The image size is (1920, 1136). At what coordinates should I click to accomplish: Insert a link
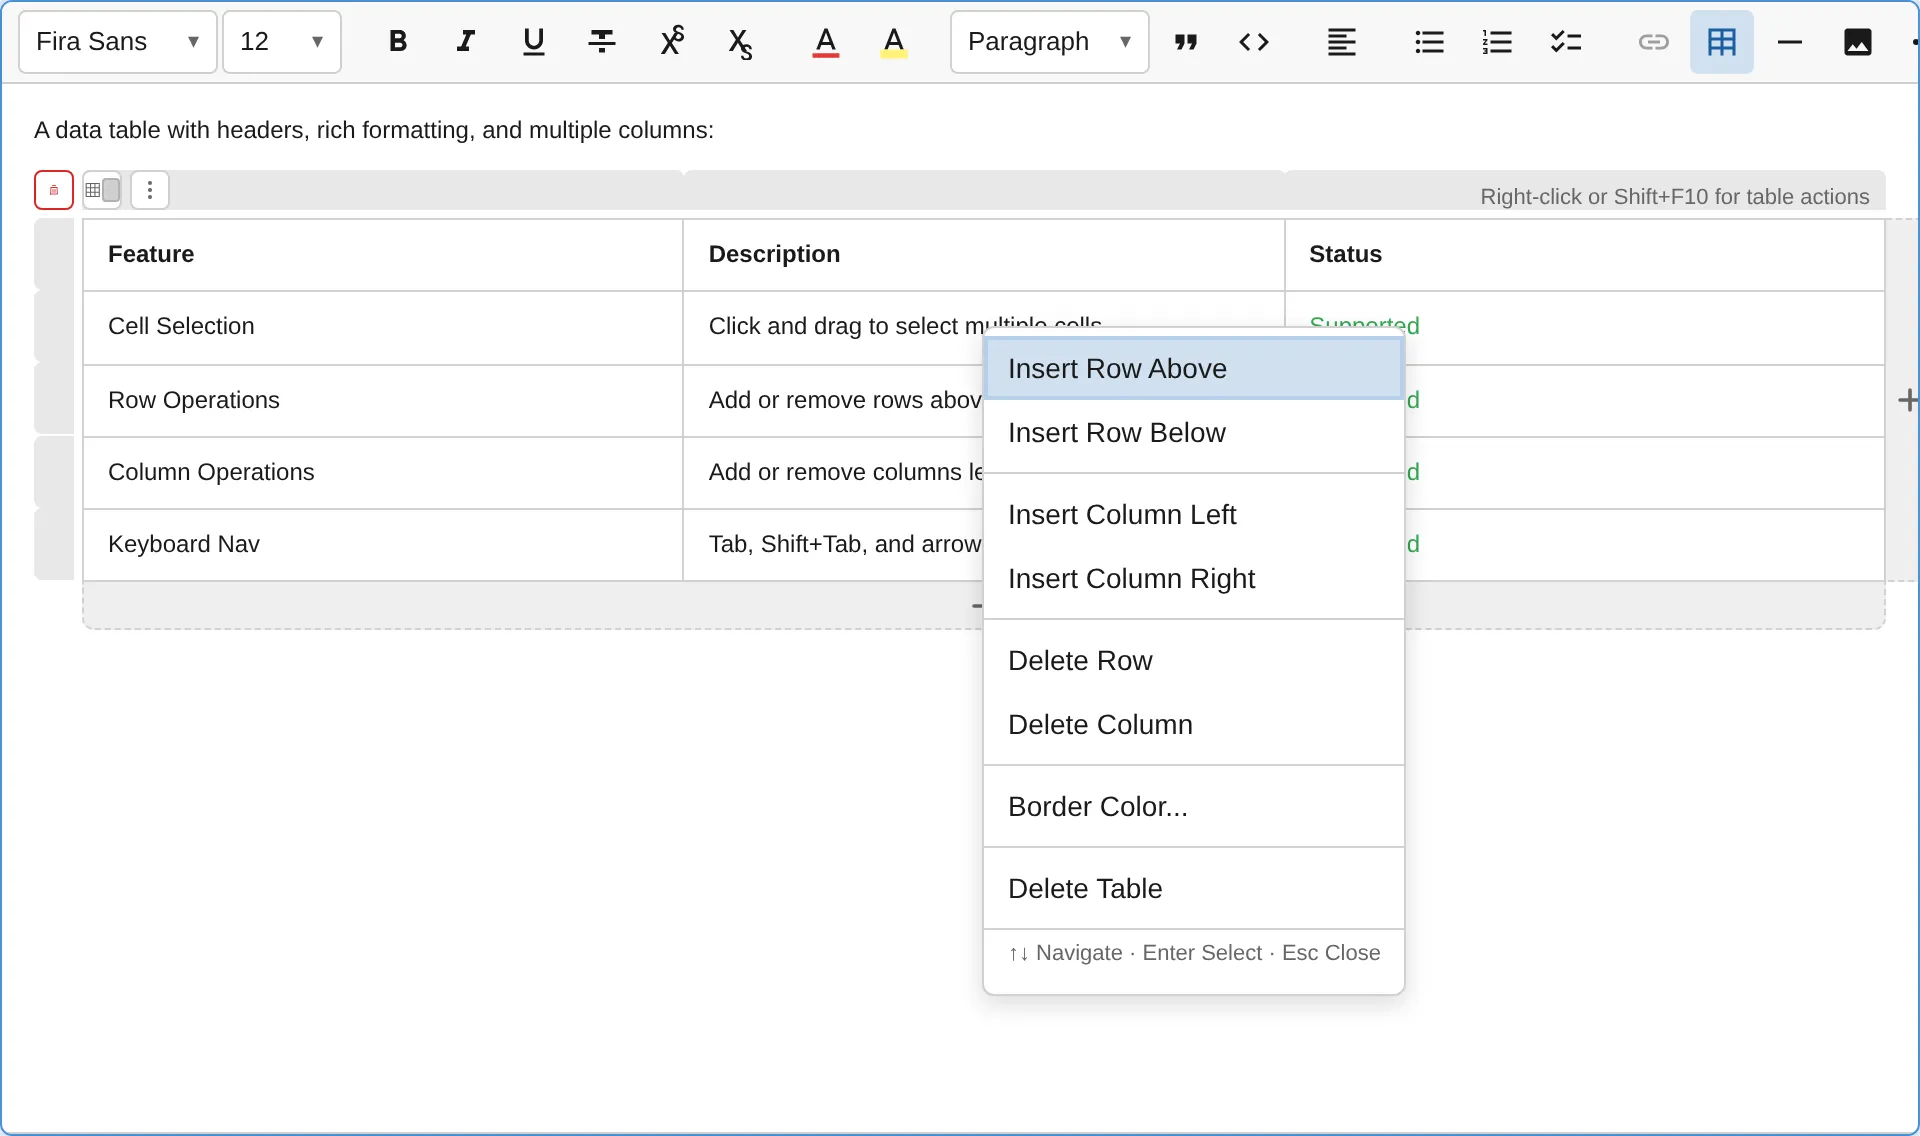pos(1654,42)
